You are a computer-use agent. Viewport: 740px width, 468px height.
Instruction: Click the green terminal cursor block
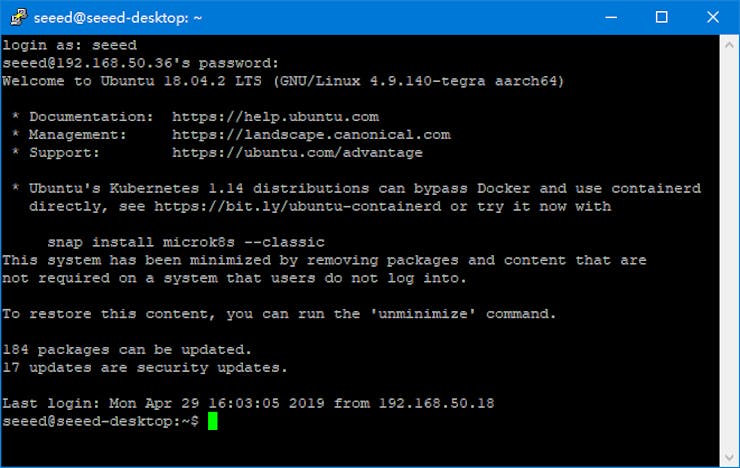coord(212,422)
